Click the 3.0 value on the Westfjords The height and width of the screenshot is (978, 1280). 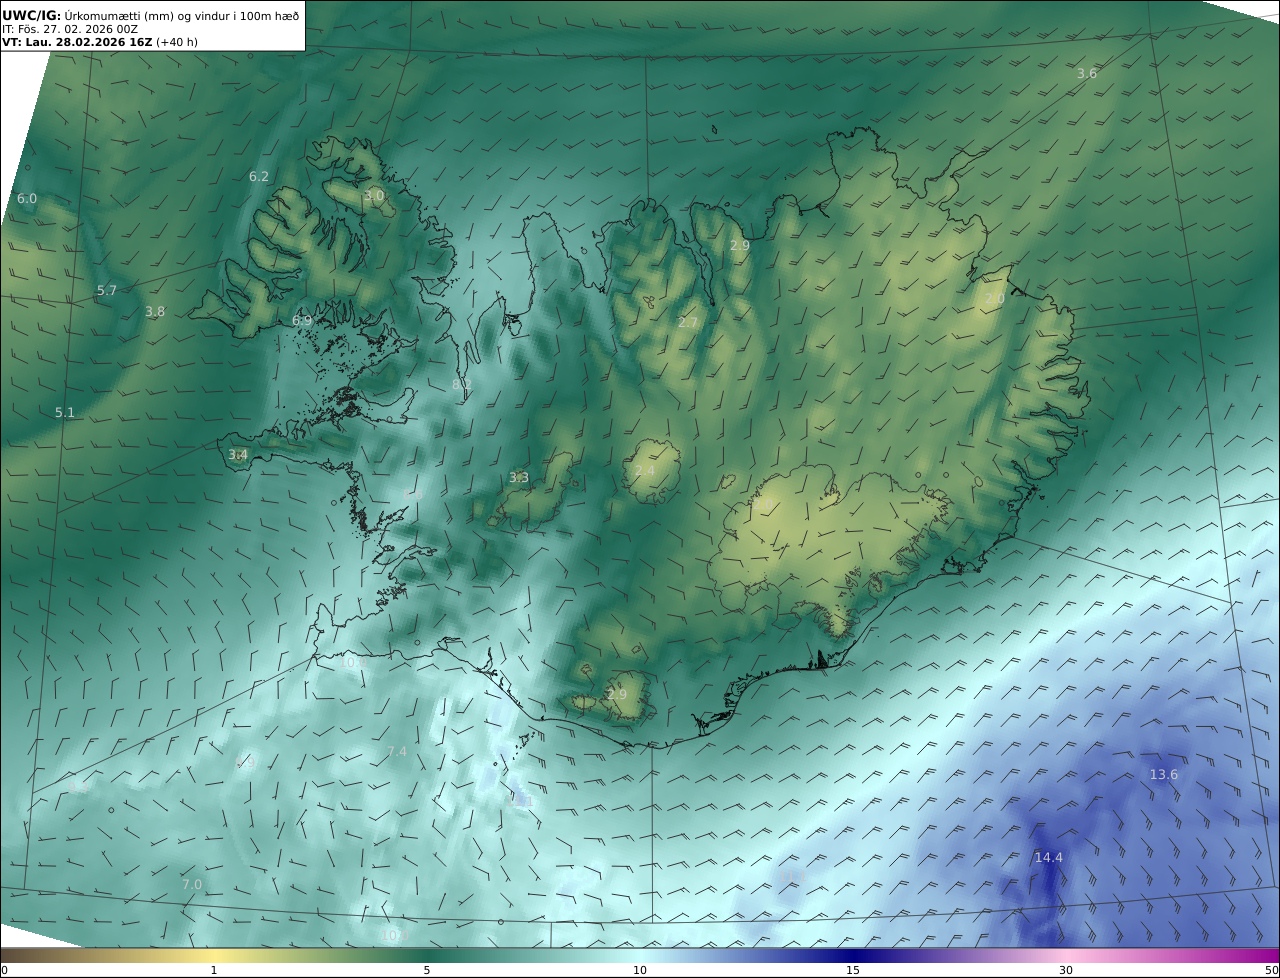(x=374, y=196)
